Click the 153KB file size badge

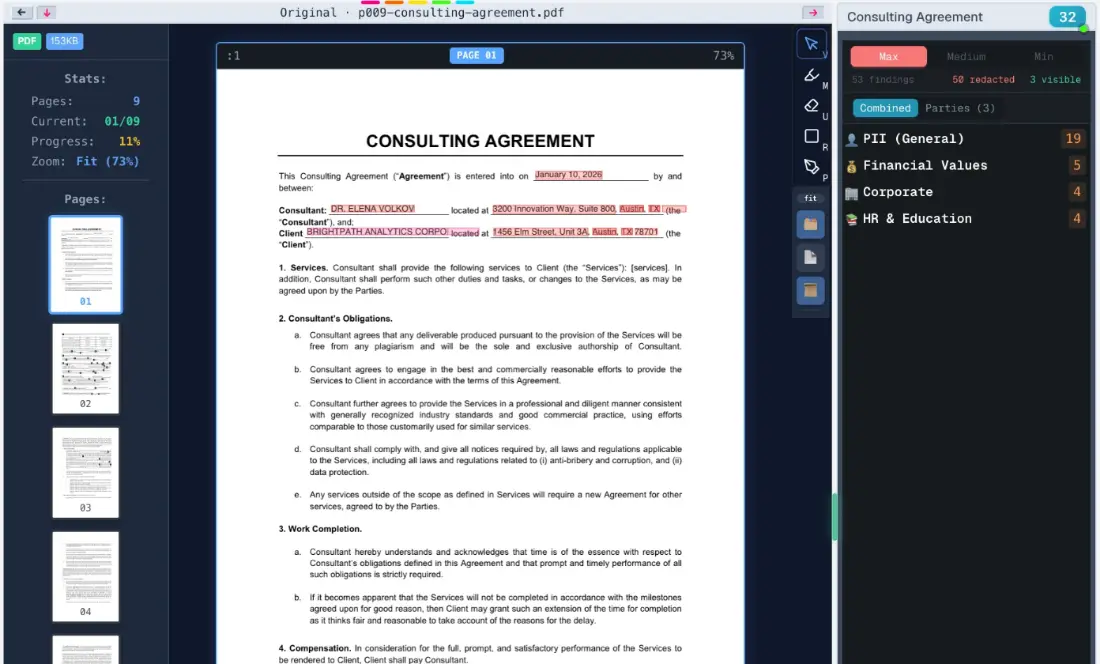(65, 41)
